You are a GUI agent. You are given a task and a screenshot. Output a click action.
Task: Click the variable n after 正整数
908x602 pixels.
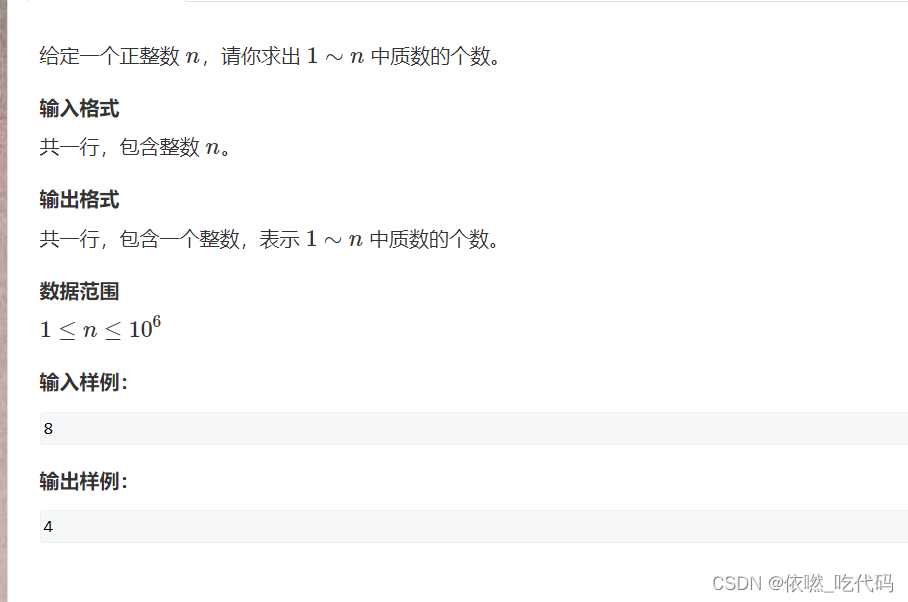(x=192, y=57)
